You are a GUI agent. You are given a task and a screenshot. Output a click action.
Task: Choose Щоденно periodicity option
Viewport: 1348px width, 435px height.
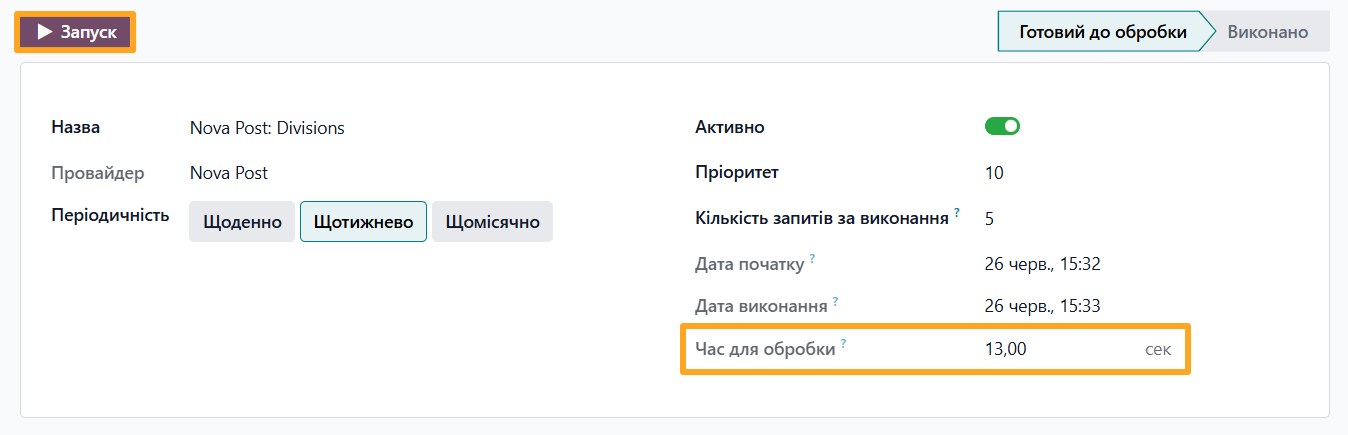pyautogui.click(x=243, y=222)
